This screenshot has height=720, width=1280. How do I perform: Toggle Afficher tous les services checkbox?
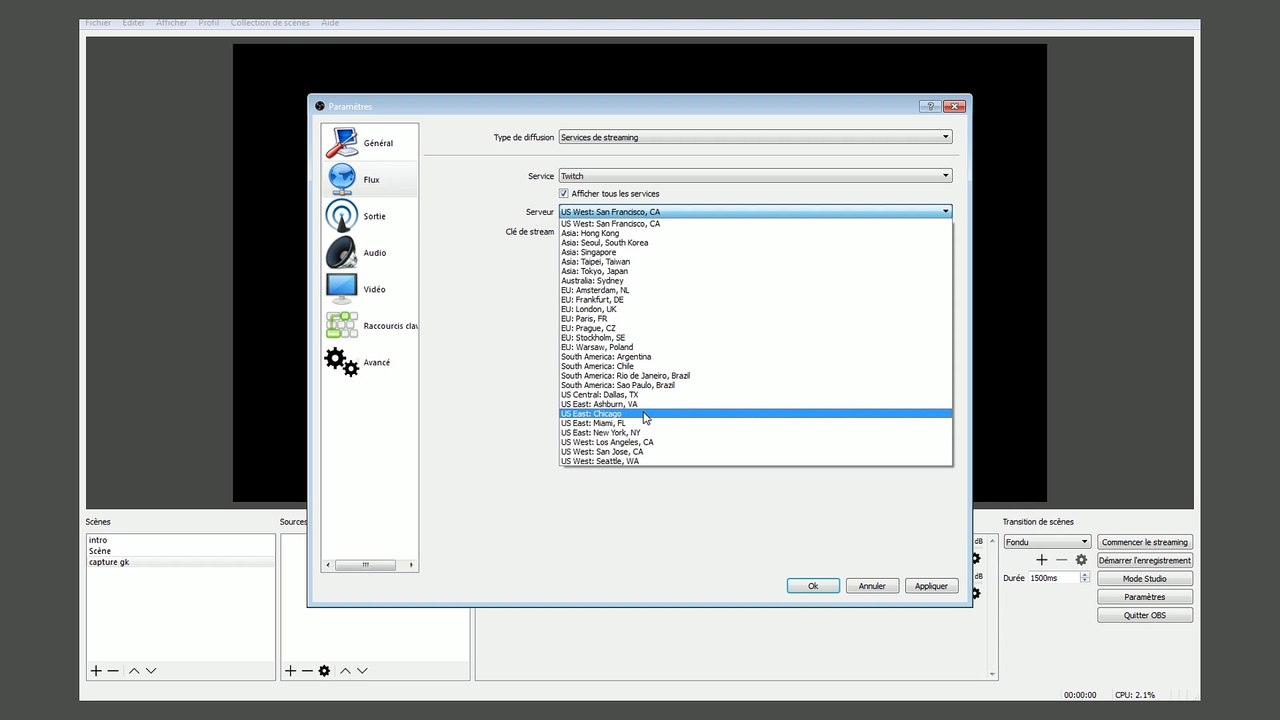(564, 194)
